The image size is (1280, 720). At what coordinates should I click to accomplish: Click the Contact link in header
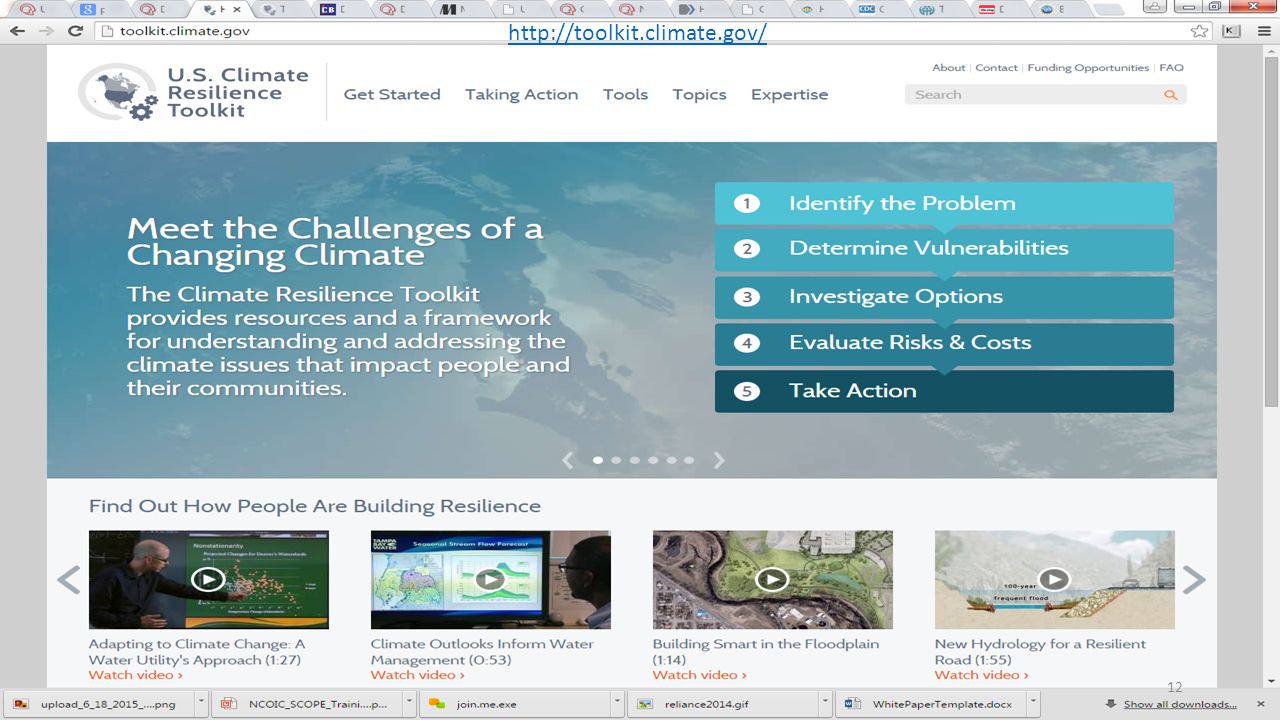coord(996,68)
